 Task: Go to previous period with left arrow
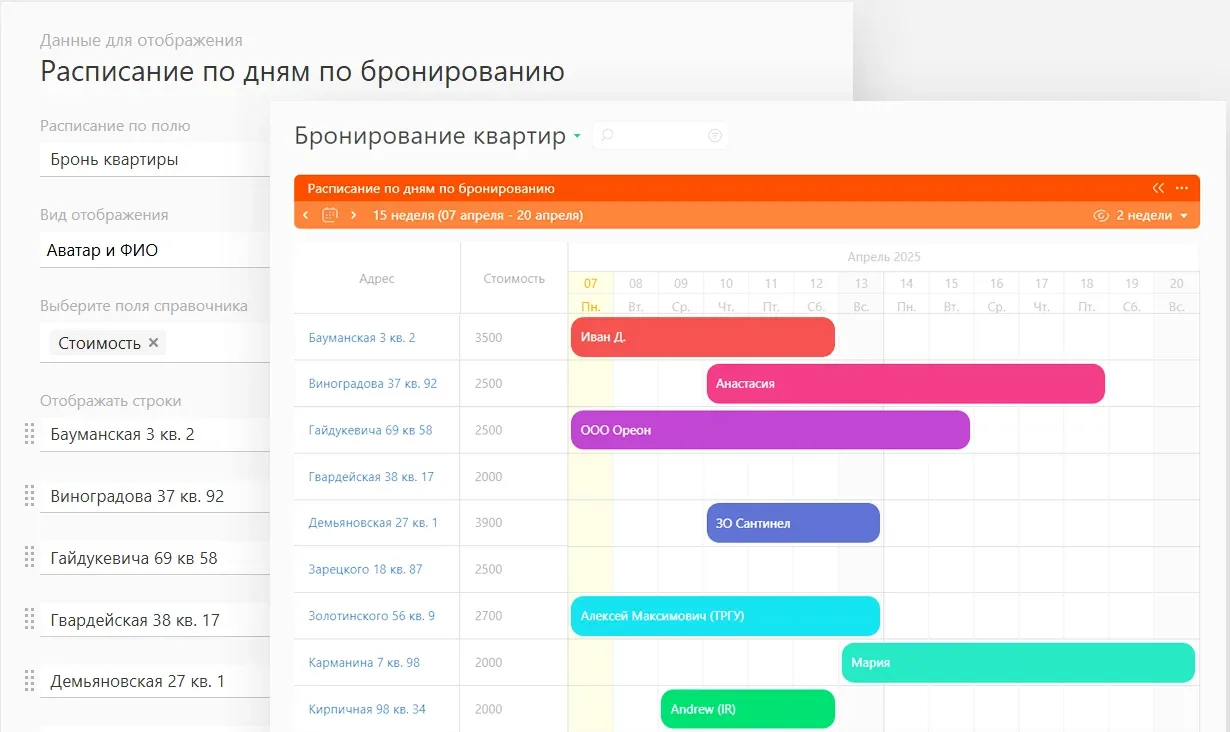point(305,215)
